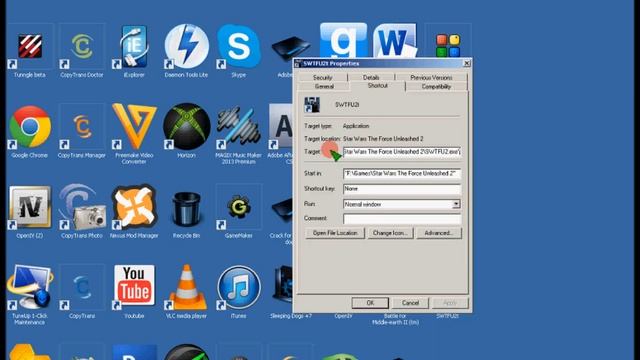The width and height of the screenshot is (640, 360).
Task: Click the Word icon on desktop
Action: tap(394, 41)
